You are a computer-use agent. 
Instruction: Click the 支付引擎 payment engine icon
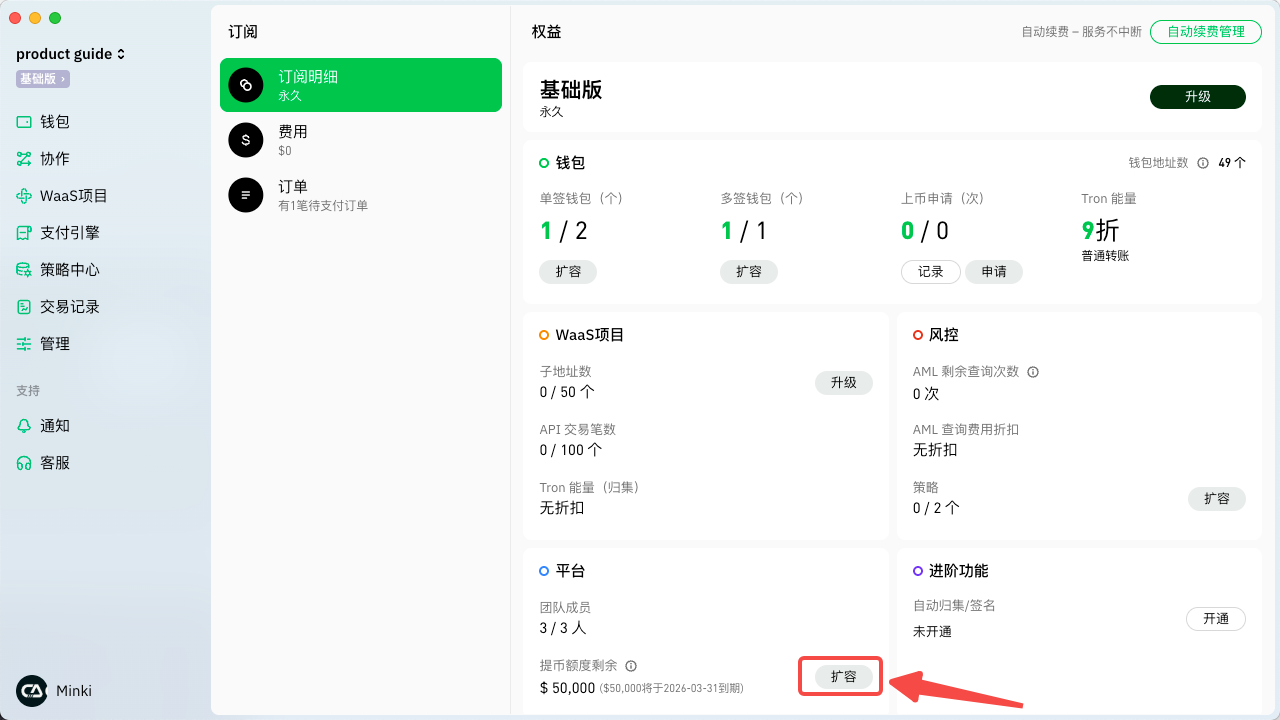[x=24, y=233]
